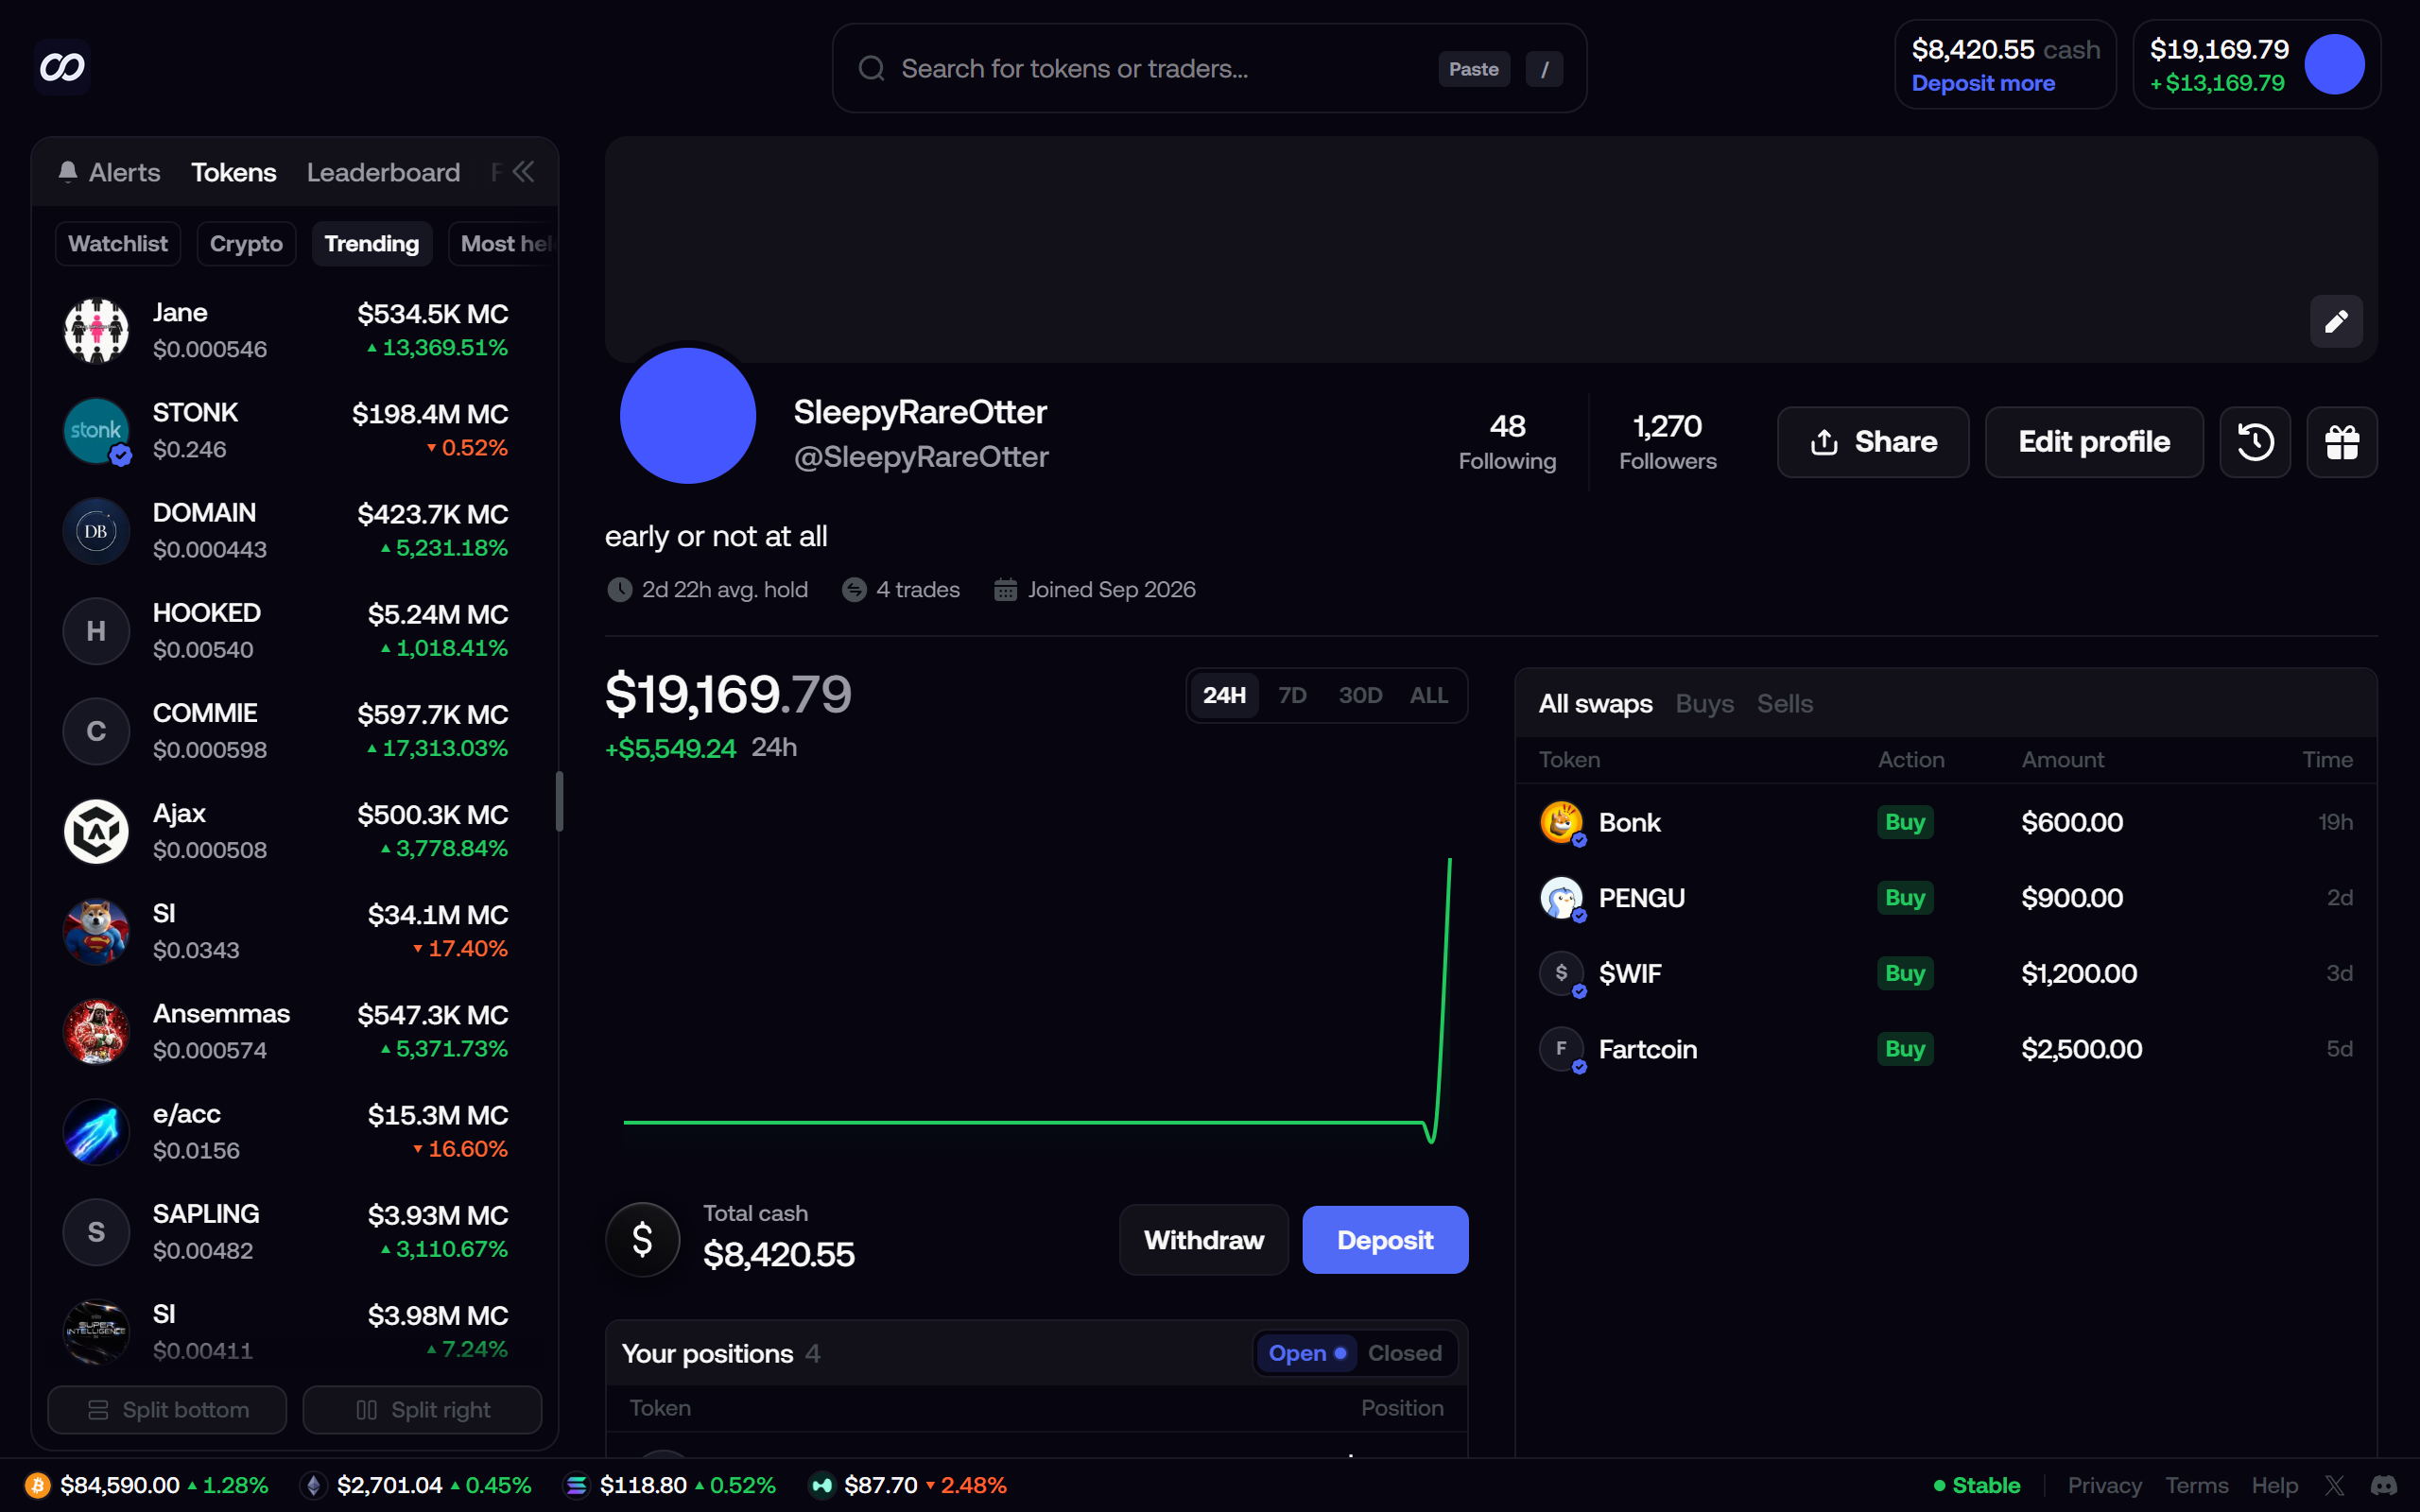Click the STONK token icon
This screenshot has height=1512, width=2420.
(x=96, y=431)
